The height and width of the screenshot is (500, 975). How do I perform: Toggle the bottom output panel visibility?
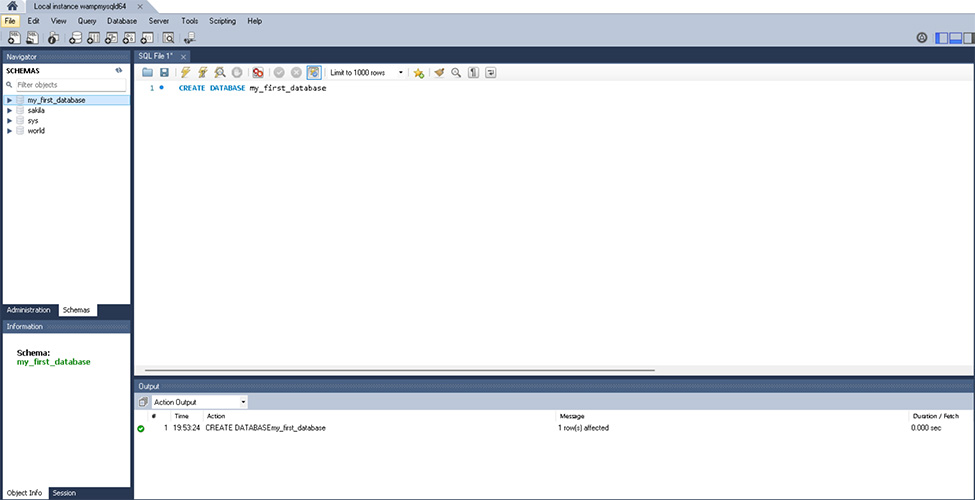tap(955, 38)
